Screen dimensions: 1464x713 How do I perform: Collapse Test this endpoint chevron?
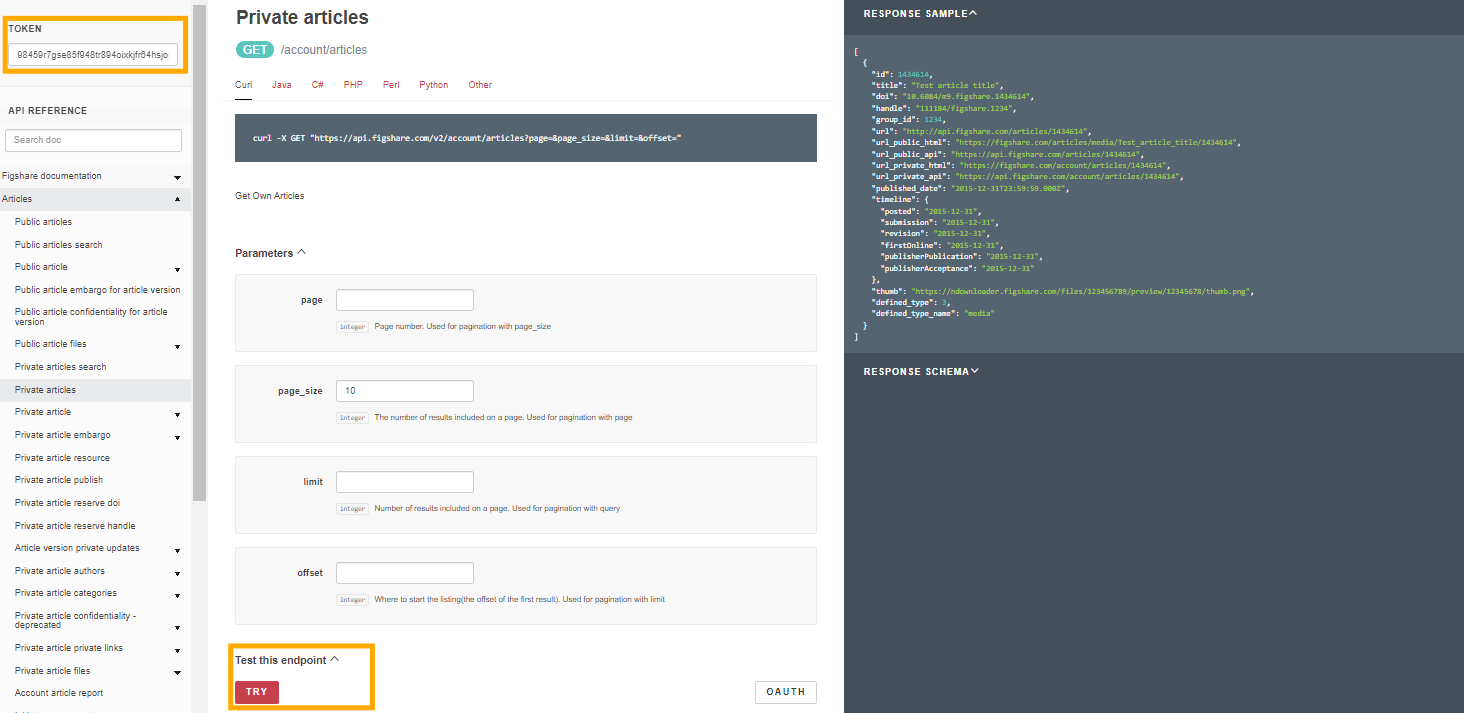coord(335,660)
